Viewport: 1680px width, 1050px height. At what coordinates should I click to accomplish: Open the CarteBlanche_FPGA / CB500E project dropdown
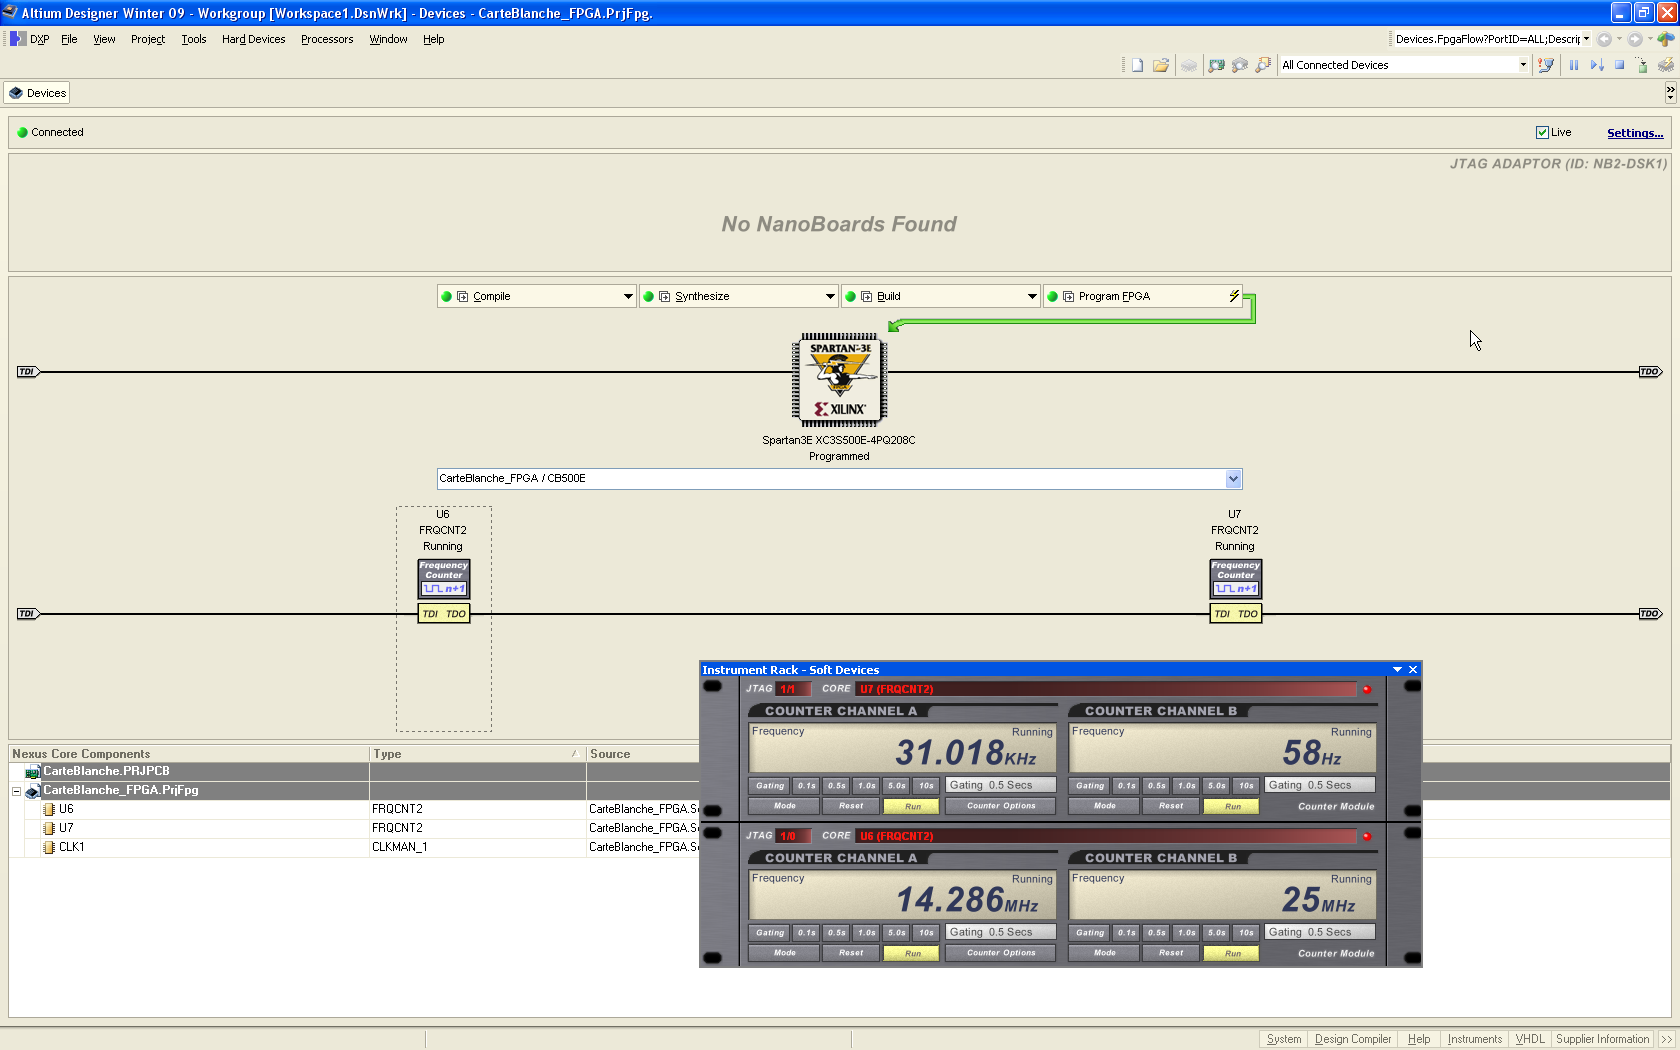(1234, 479)
